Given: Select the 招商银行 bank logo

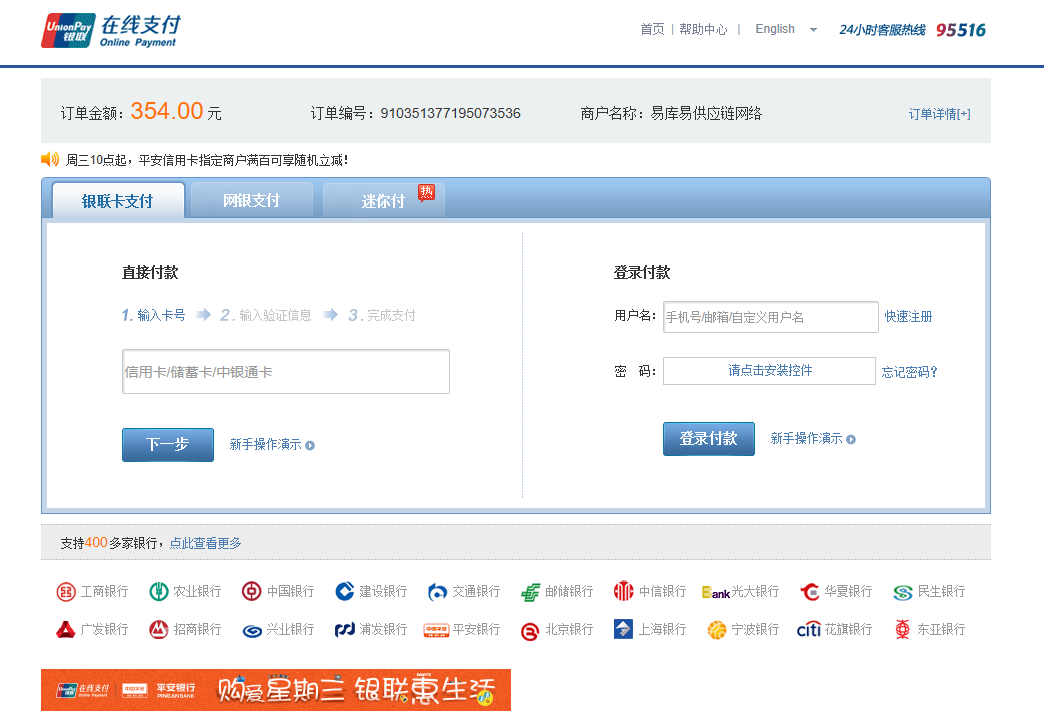Looking at the screenshot, I should (x=158, y=629).
